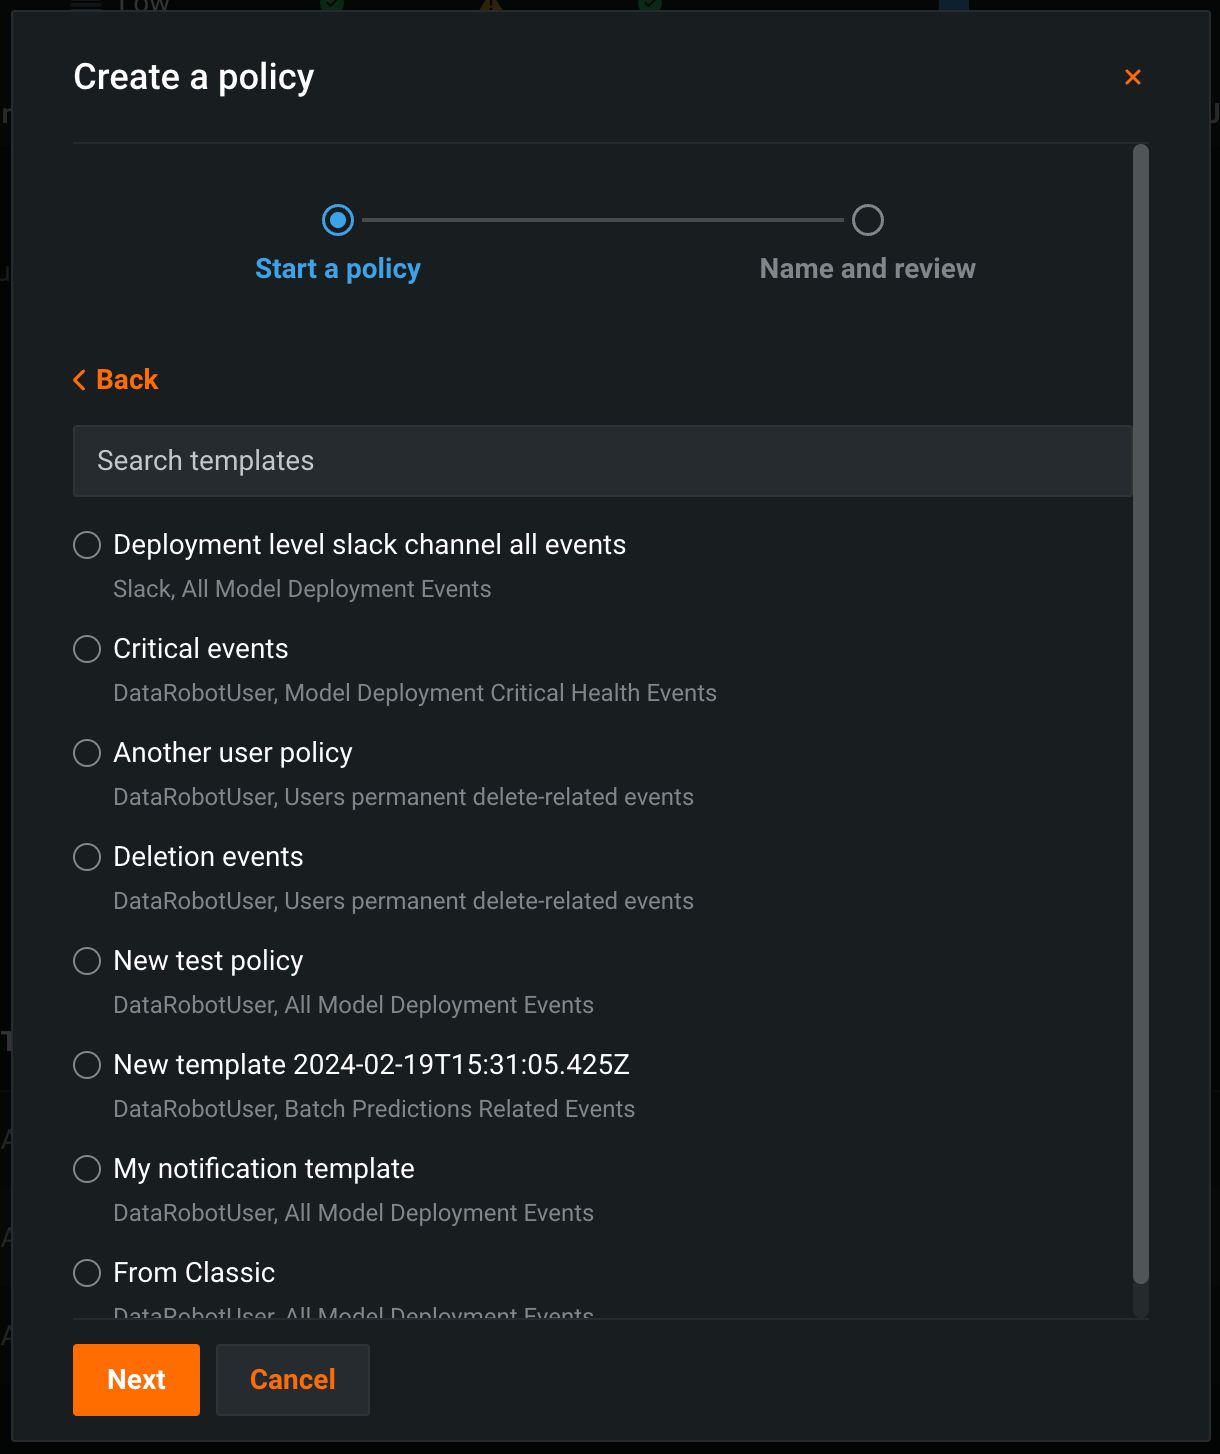Click the Cancel button
The height and width of the screenshot is (1454, 1220).
pos(292,1380)
